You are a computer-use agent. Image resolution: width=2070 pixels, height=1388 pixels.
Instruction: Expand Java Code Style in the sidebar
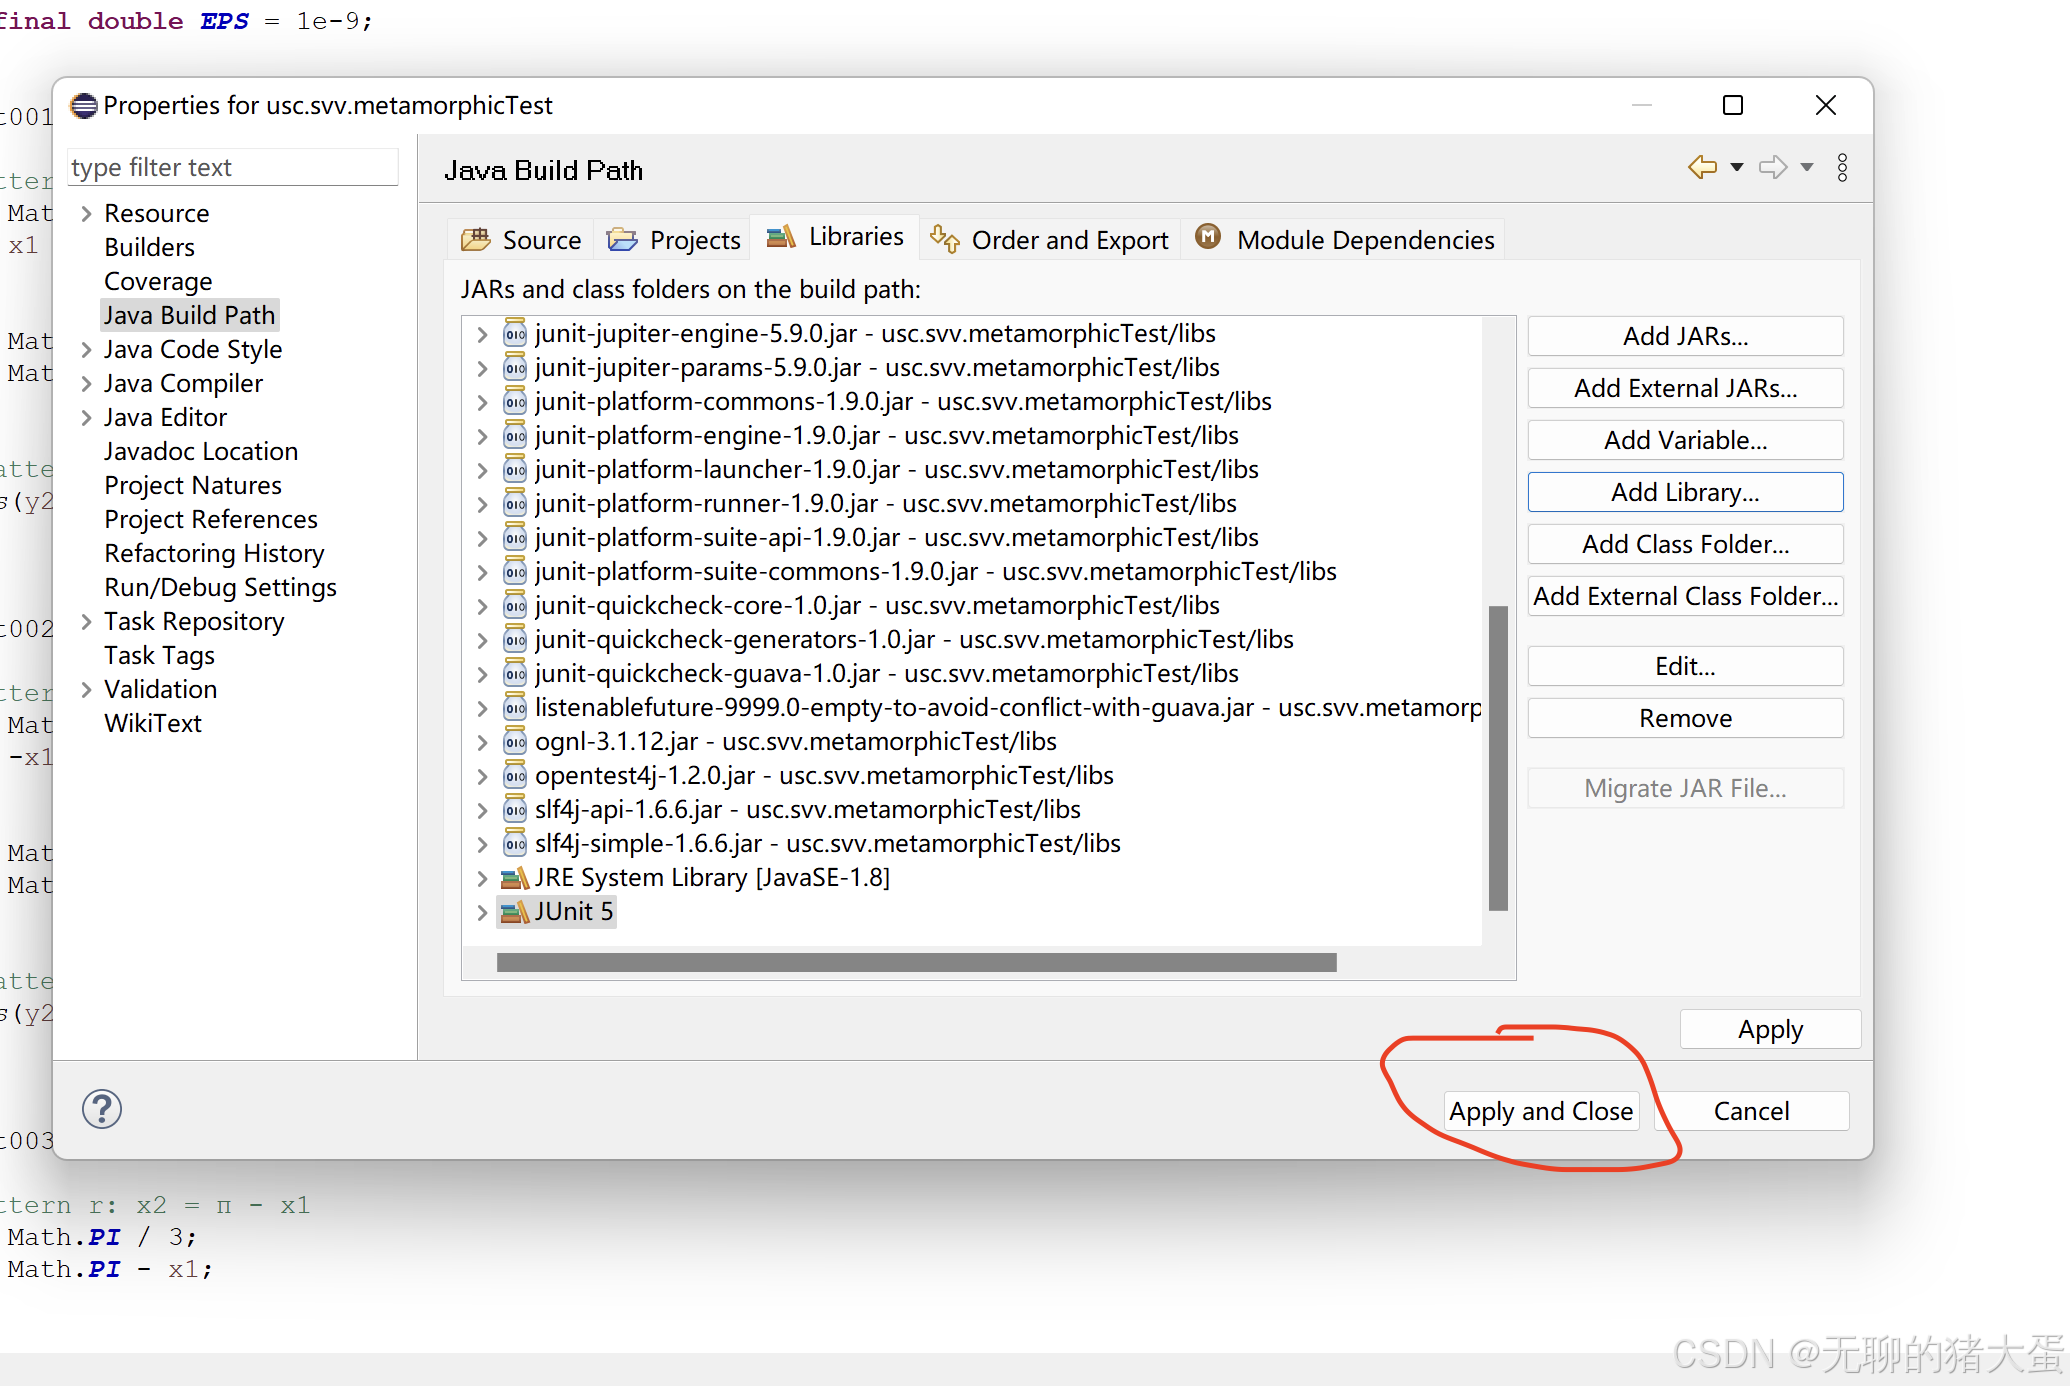85,349
